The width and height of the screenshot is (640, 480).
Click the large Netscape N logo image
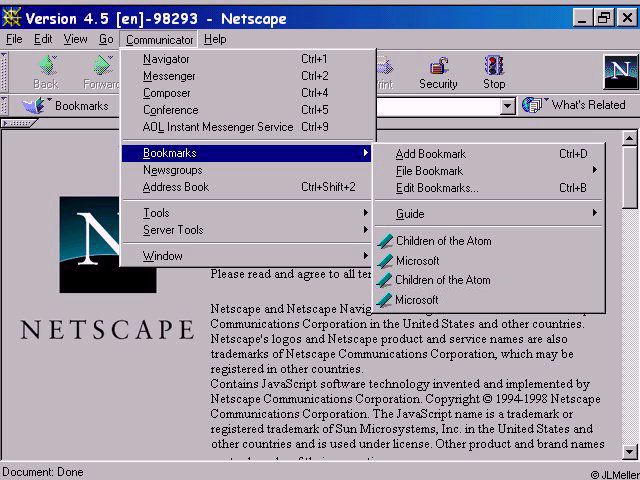tap(108, 244)
